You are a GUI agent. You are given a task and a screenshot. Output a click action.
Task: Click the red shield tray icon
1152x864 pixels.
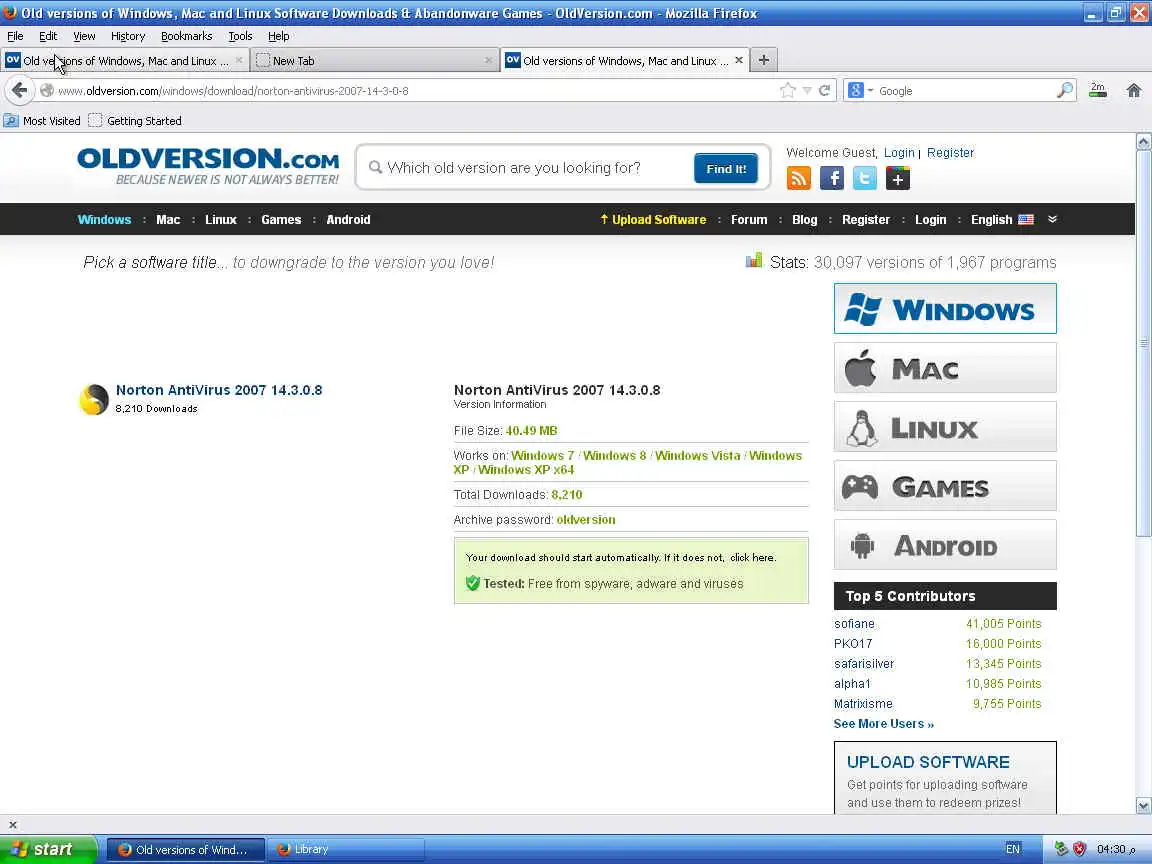[x=1079, y=849]
